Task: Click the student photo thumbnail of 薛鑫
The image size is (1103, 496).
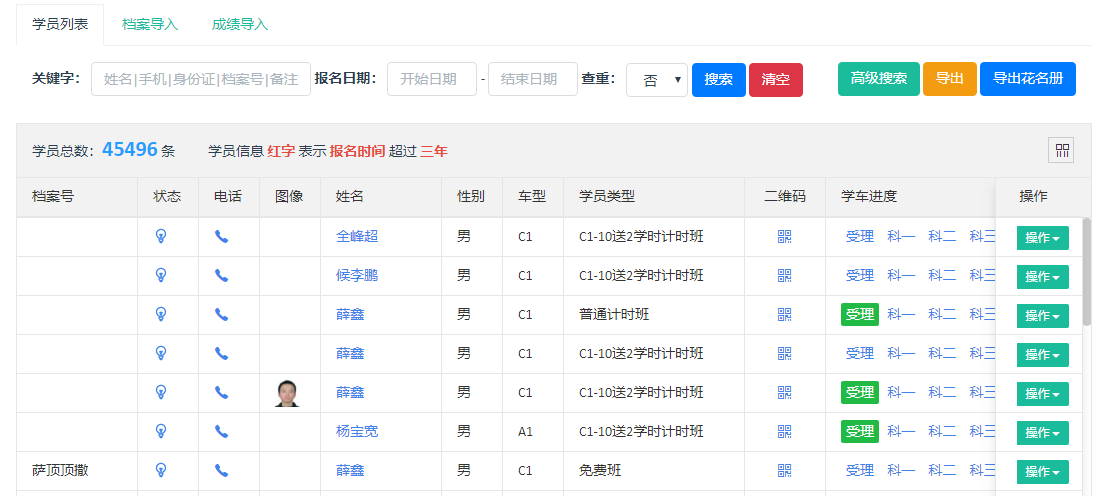Action: coord(288,393)
